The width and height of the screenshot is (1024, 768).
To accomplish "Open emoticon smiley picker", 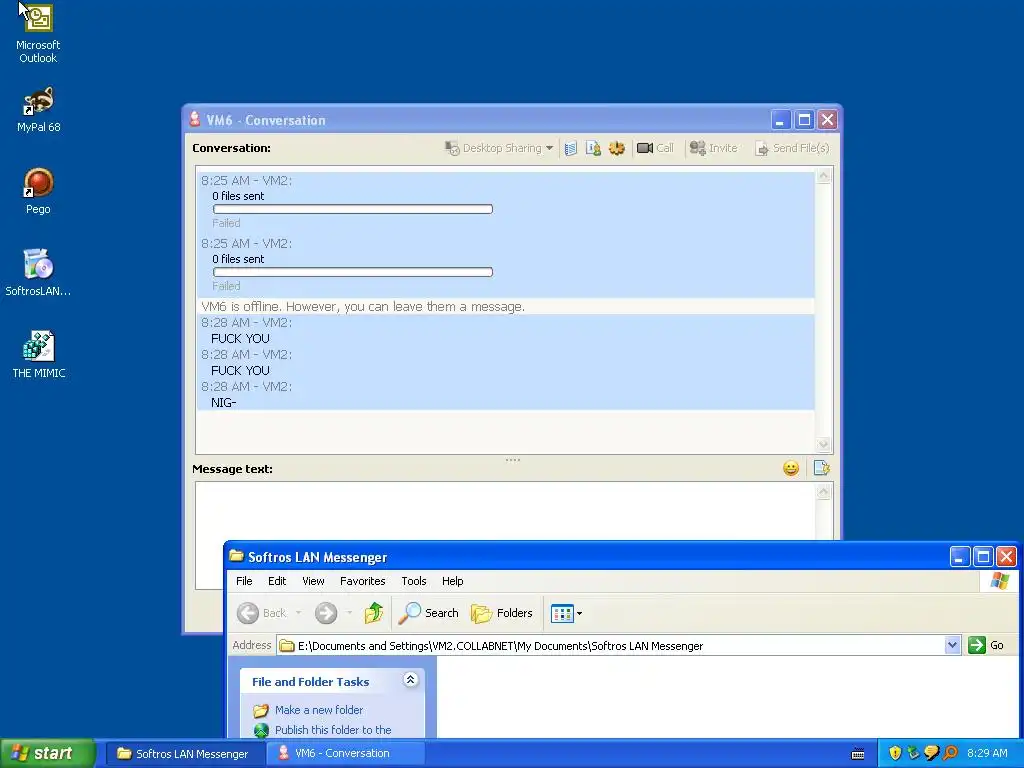I will tap(791, 468).
